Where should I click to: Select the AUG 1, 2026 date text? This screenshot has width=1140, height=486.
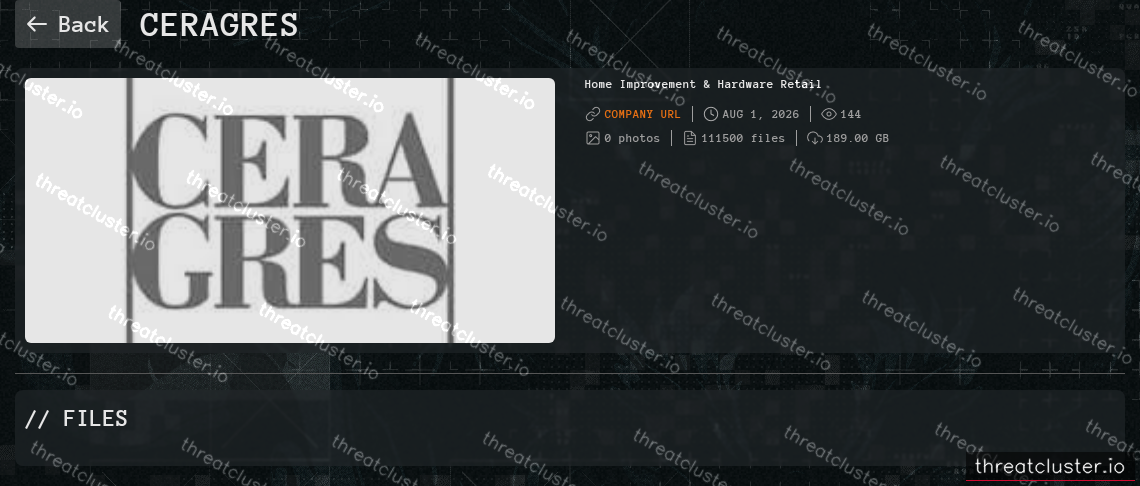[760, 114]
